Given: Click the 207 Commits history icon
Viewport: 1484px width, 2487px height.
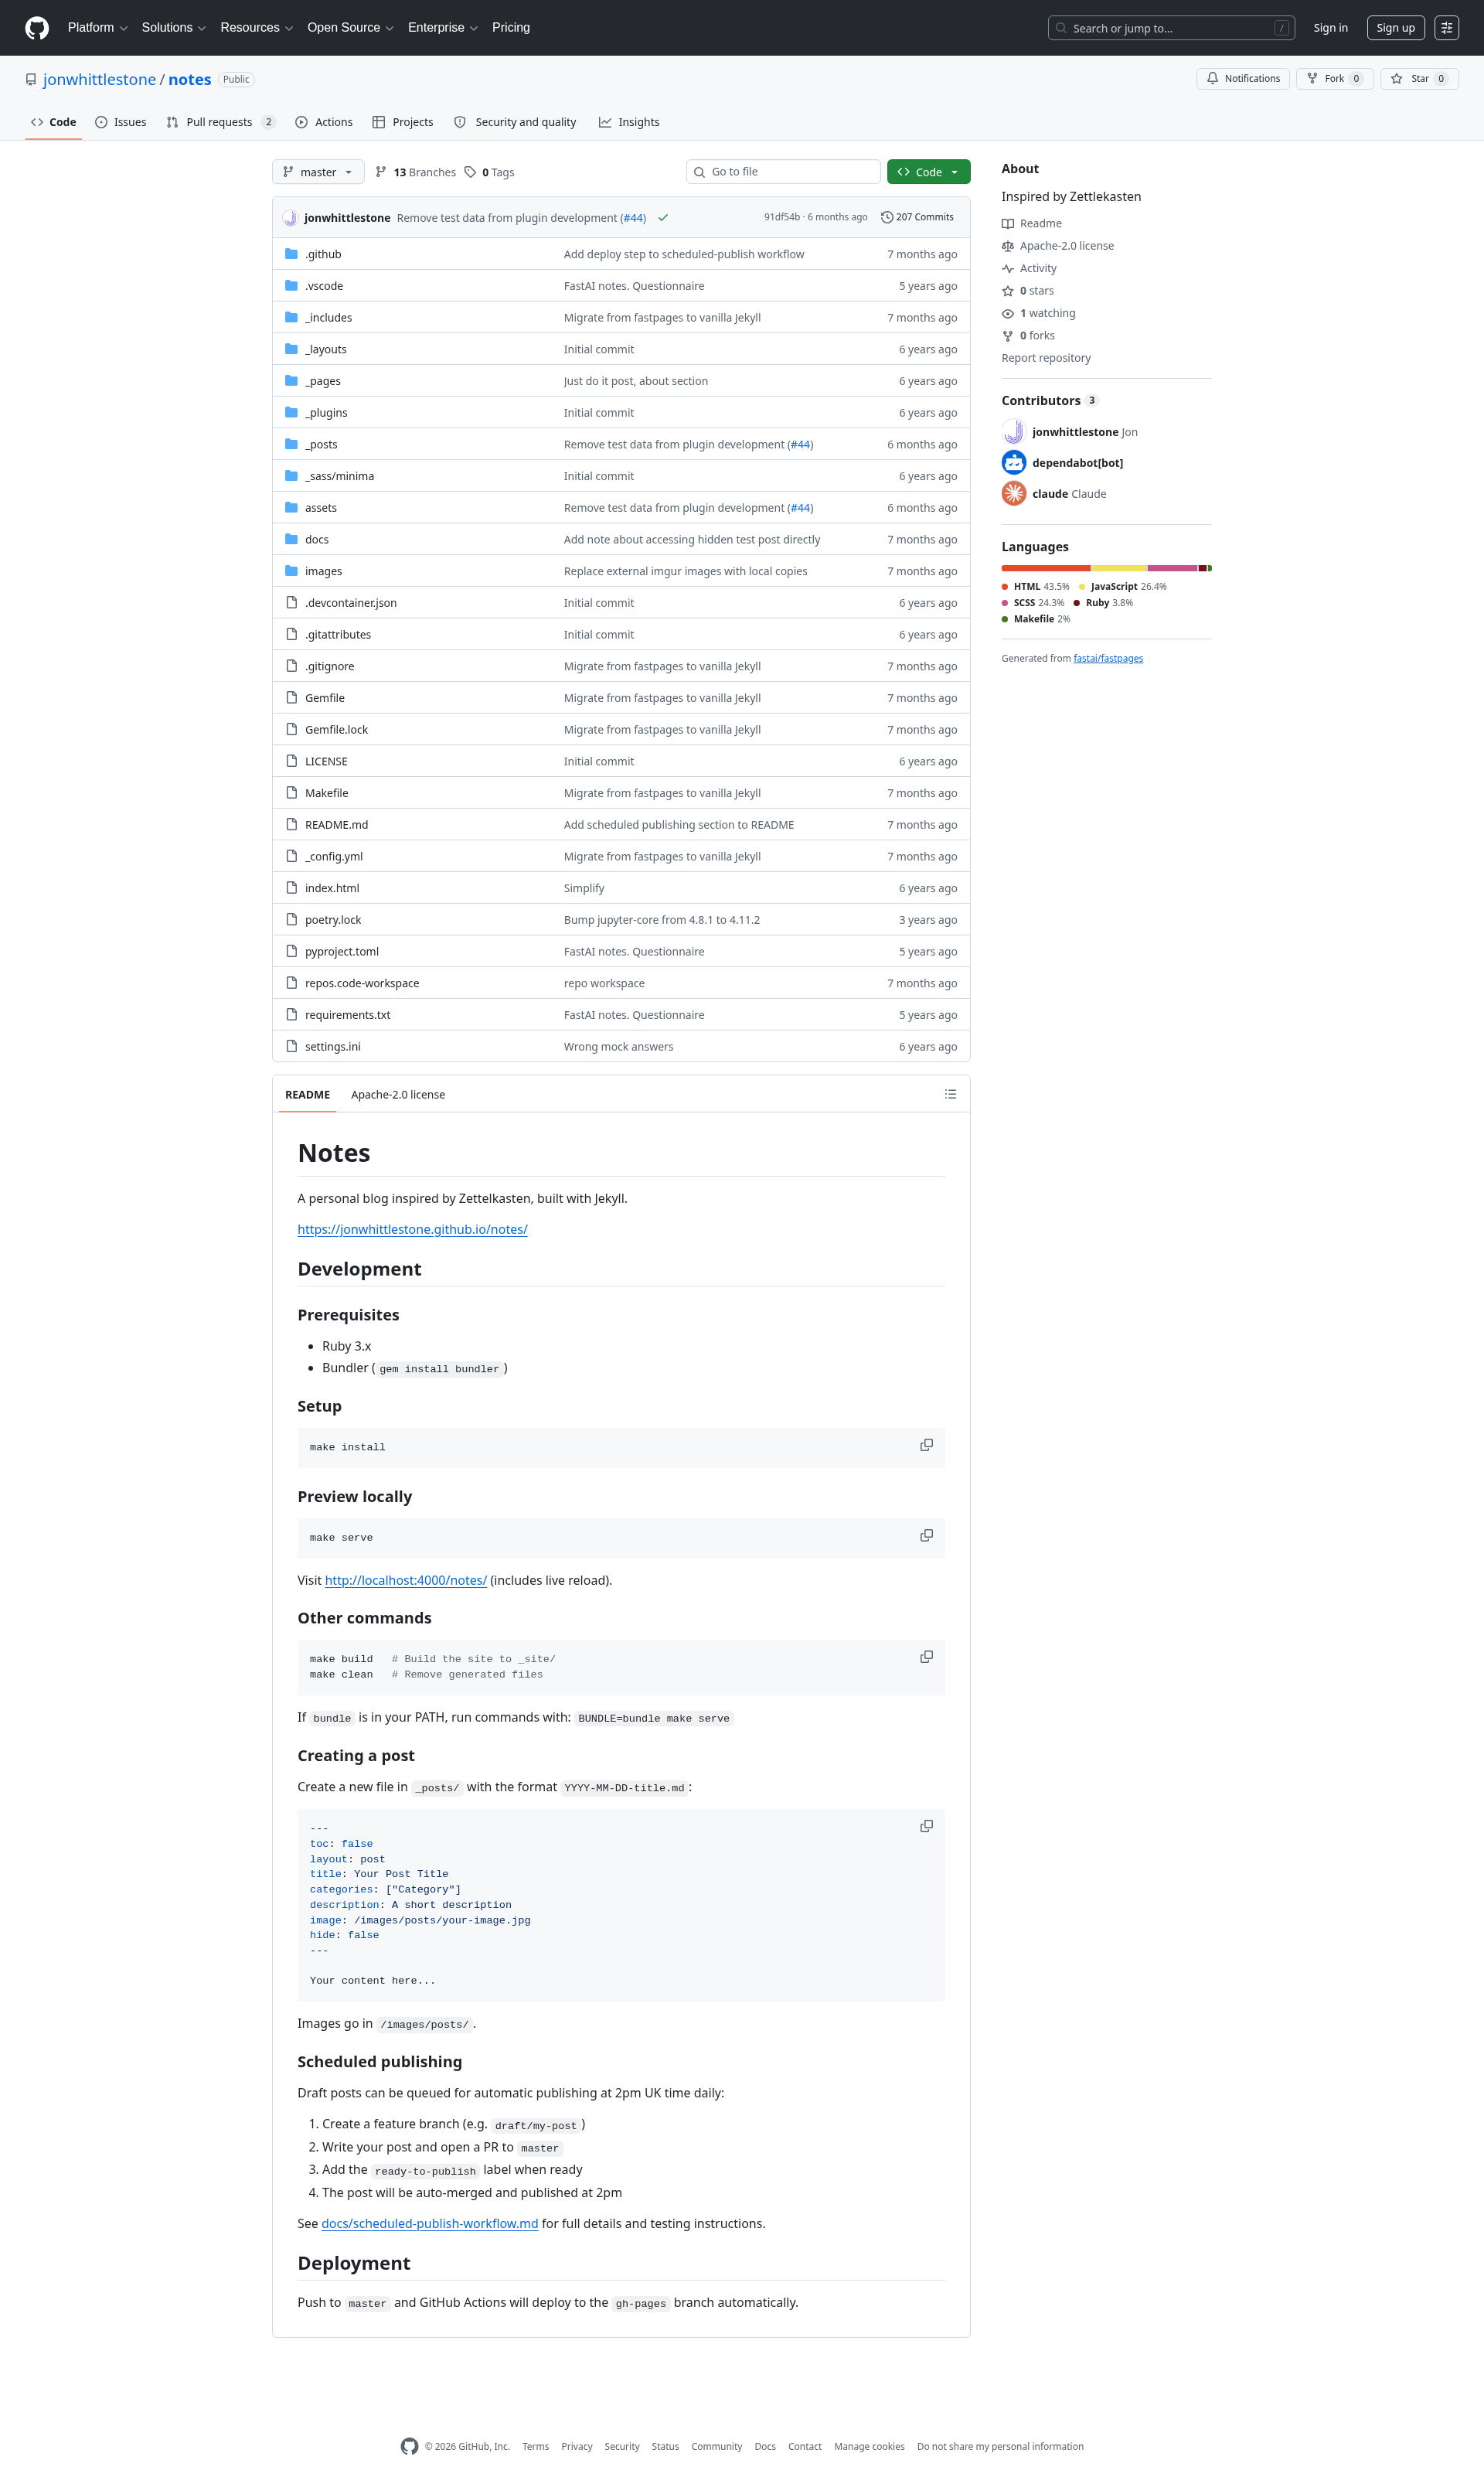Looking at the screenshot, I should tap(886, 217).
